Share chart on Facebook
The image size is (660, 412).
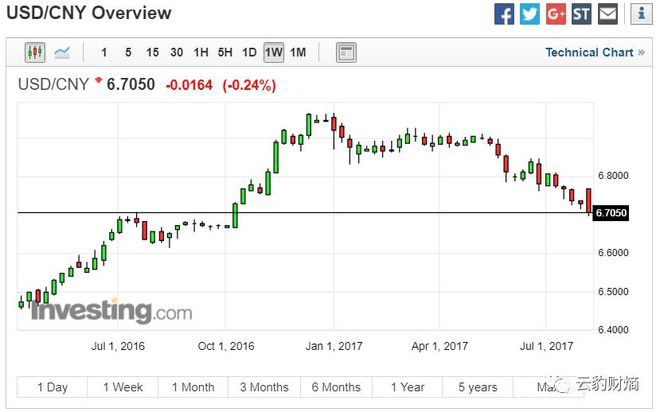(x=505, y=14)
